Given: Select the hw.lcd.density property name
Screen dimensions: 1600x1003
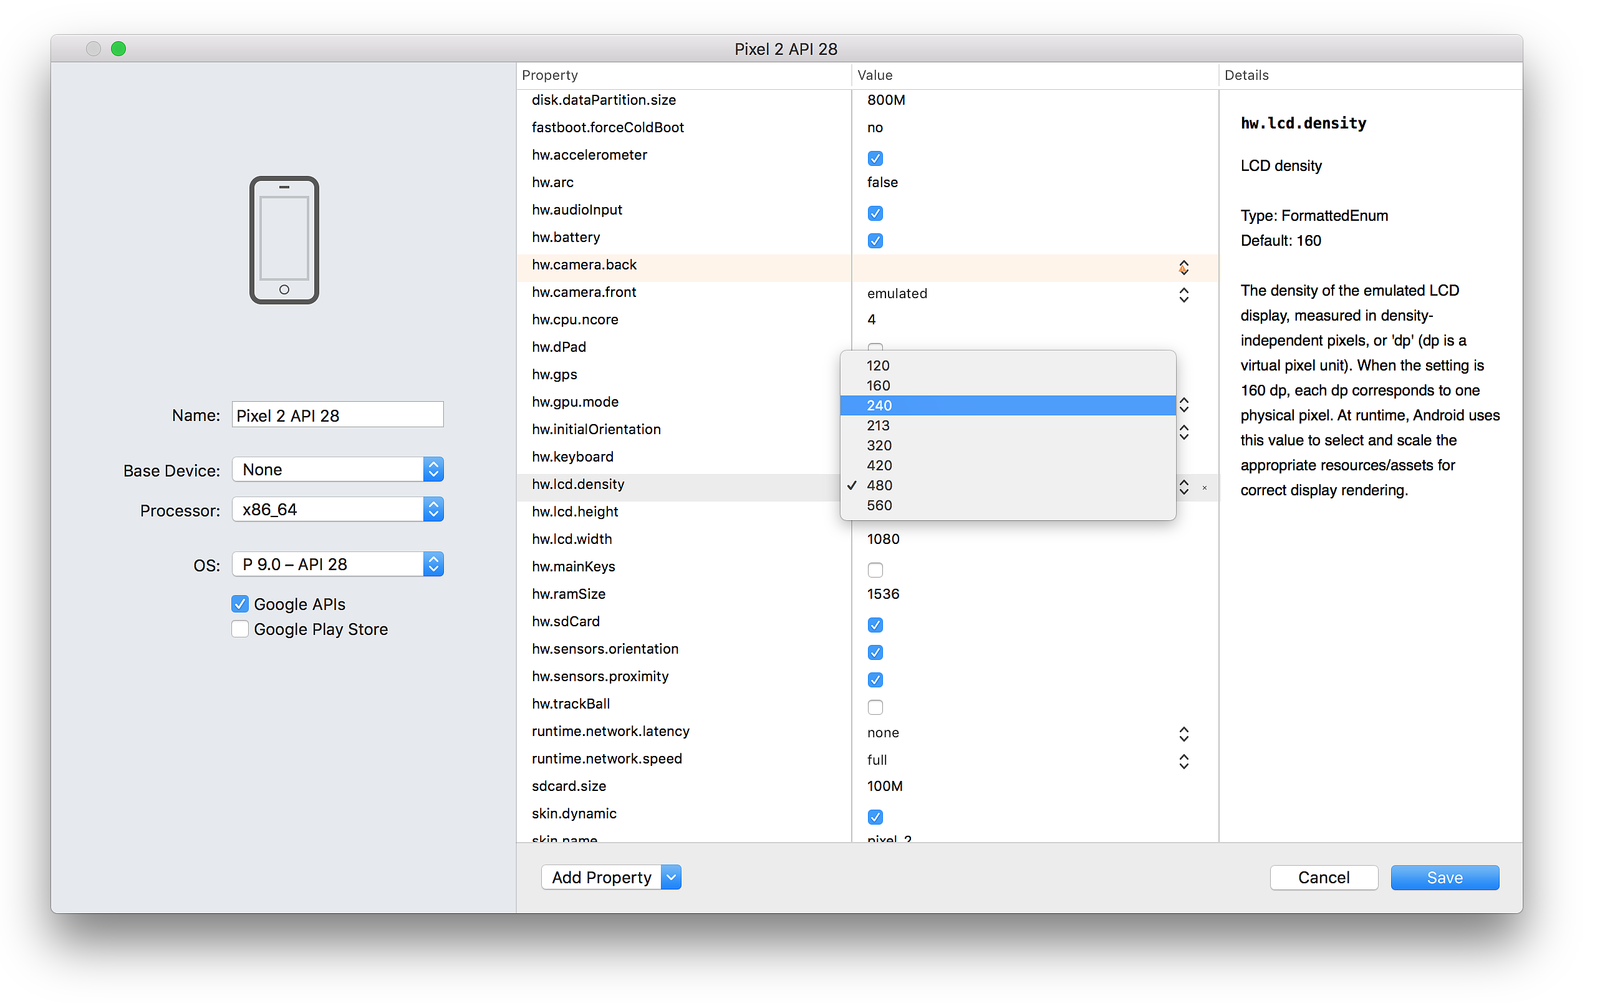Looking at the screenshot, I should [578, 484].
